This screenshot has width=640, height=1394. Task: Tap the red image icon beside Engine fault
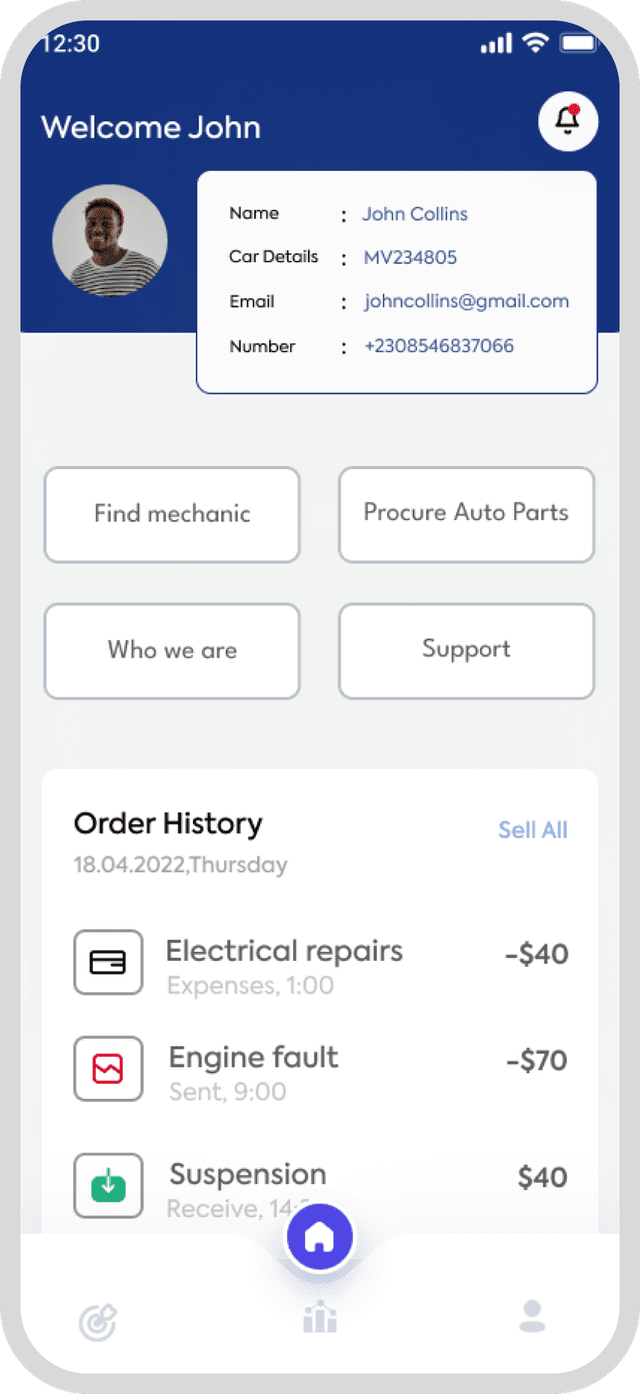108,1069
